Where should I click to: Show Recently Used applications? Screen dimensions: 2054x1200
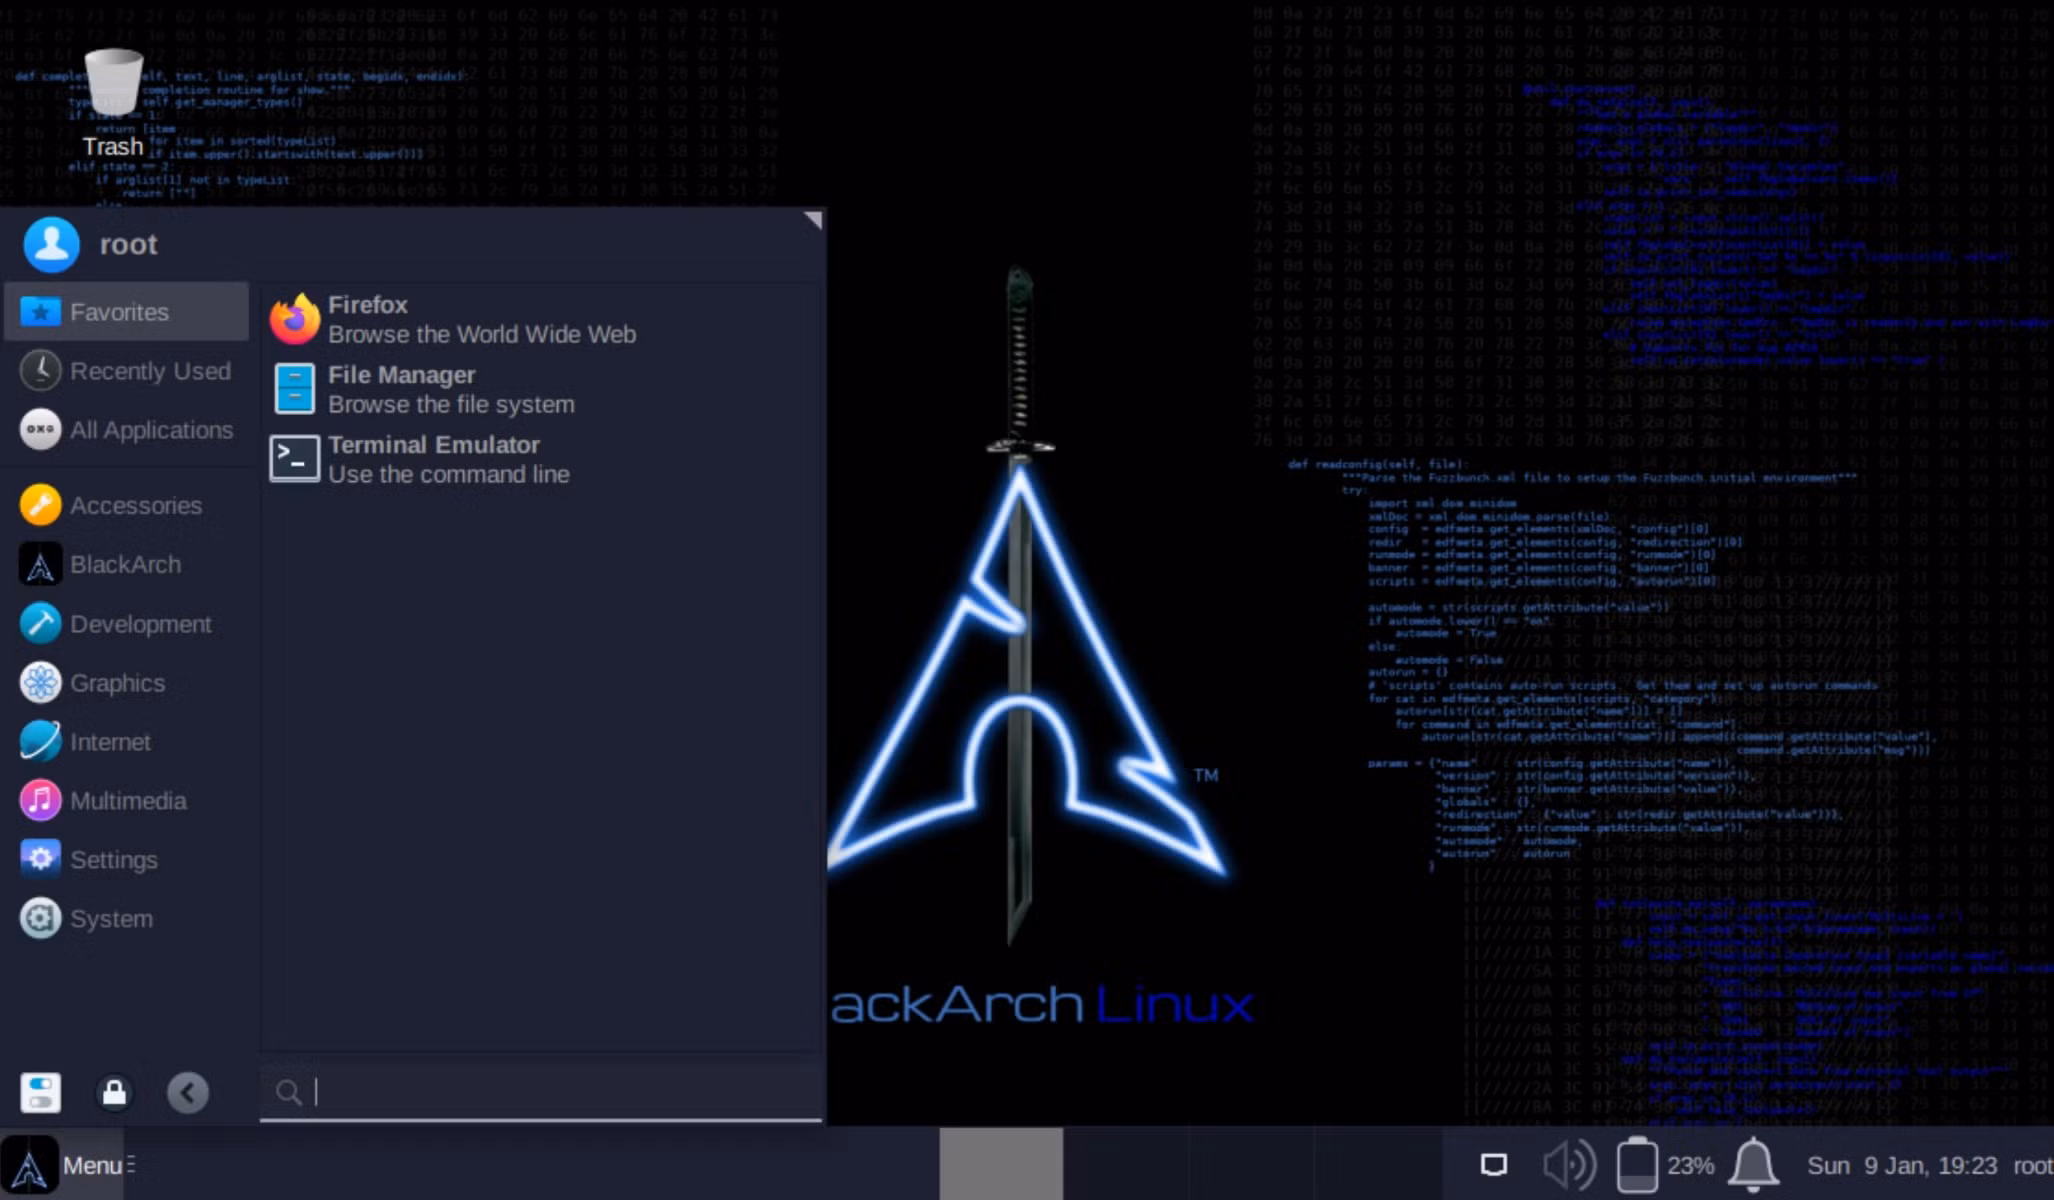(x=126, y=371)
